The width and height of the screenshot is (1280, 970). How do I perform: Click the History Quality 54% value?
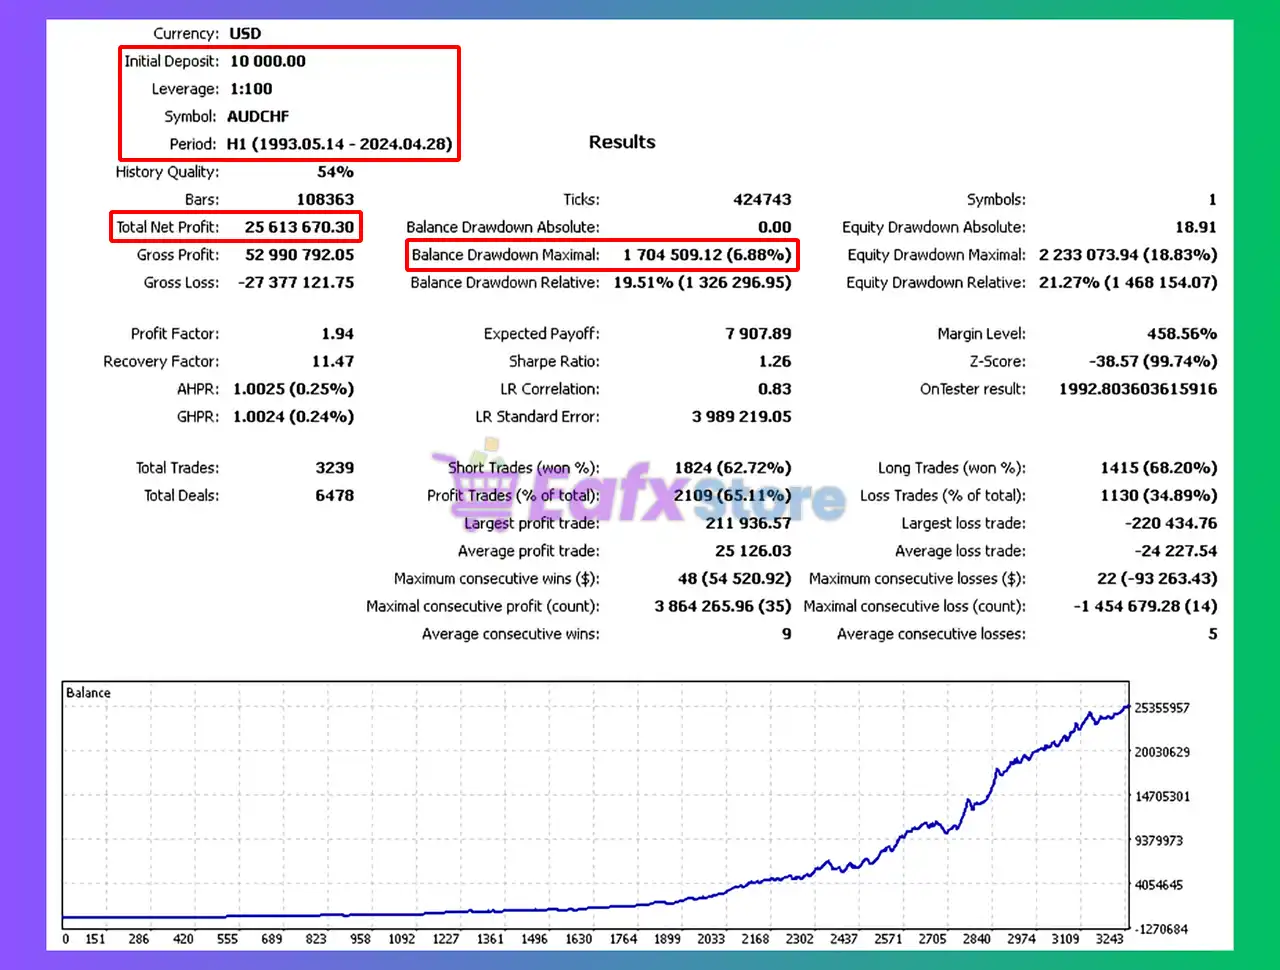pos(335,172)
